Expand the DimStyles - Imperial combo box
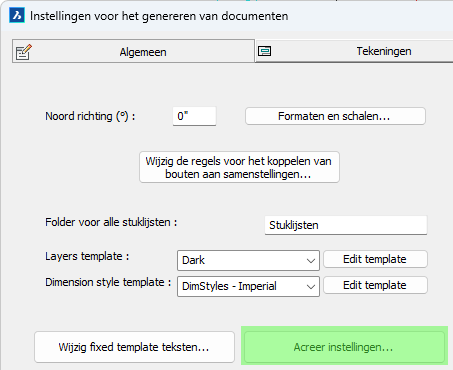 pos(248,286)
